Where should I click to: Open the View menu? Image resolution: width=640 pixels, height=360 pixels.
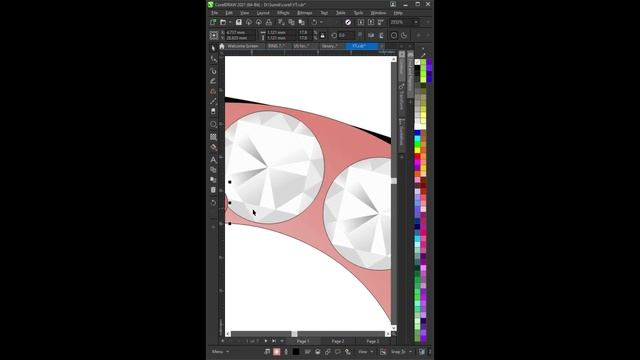[x=244, y=13]
